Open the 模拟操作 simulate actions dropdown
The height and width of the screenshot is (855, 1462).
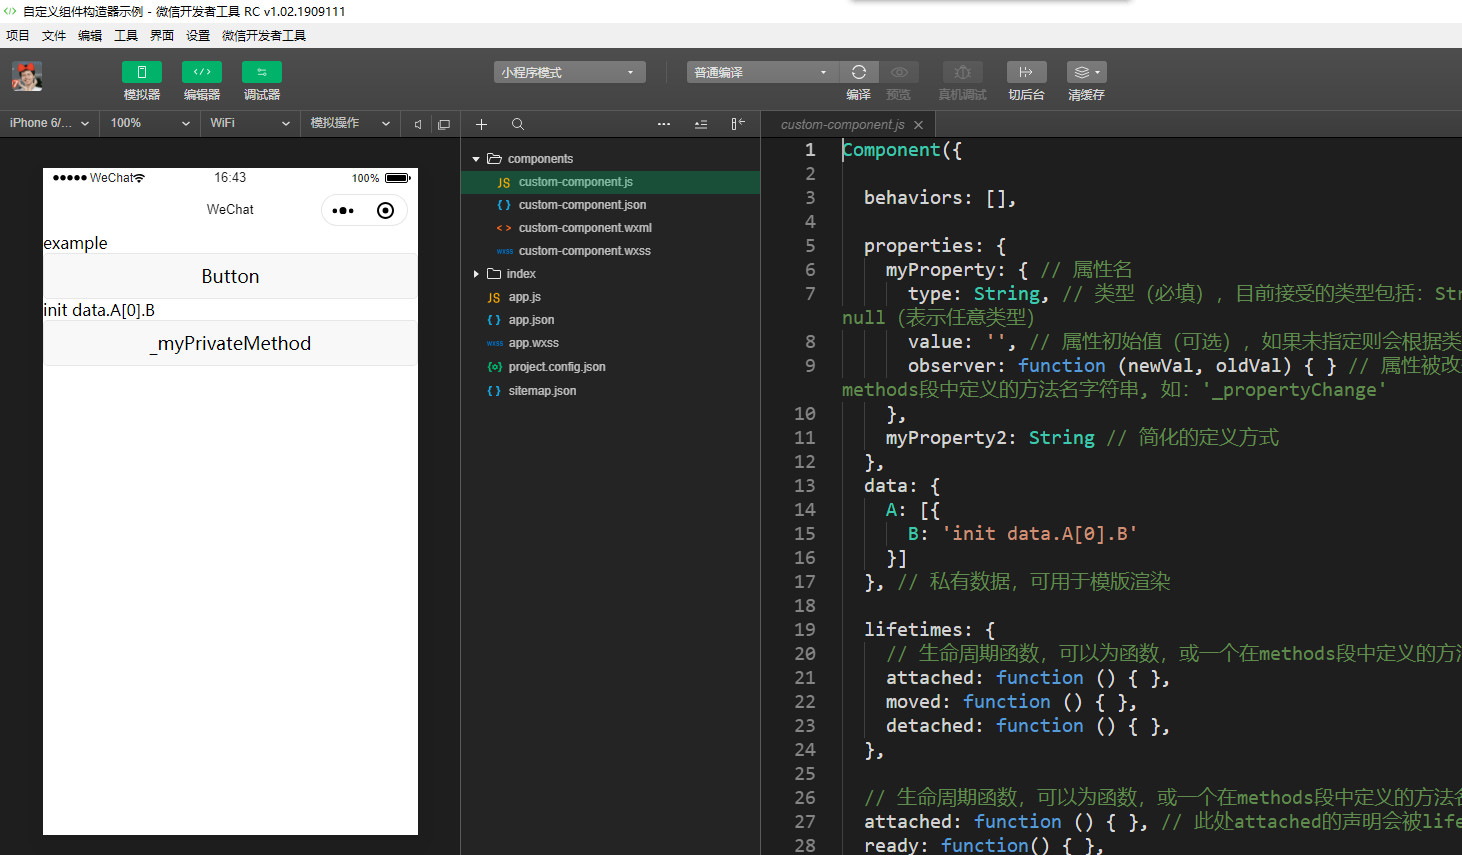click(350, 123)
